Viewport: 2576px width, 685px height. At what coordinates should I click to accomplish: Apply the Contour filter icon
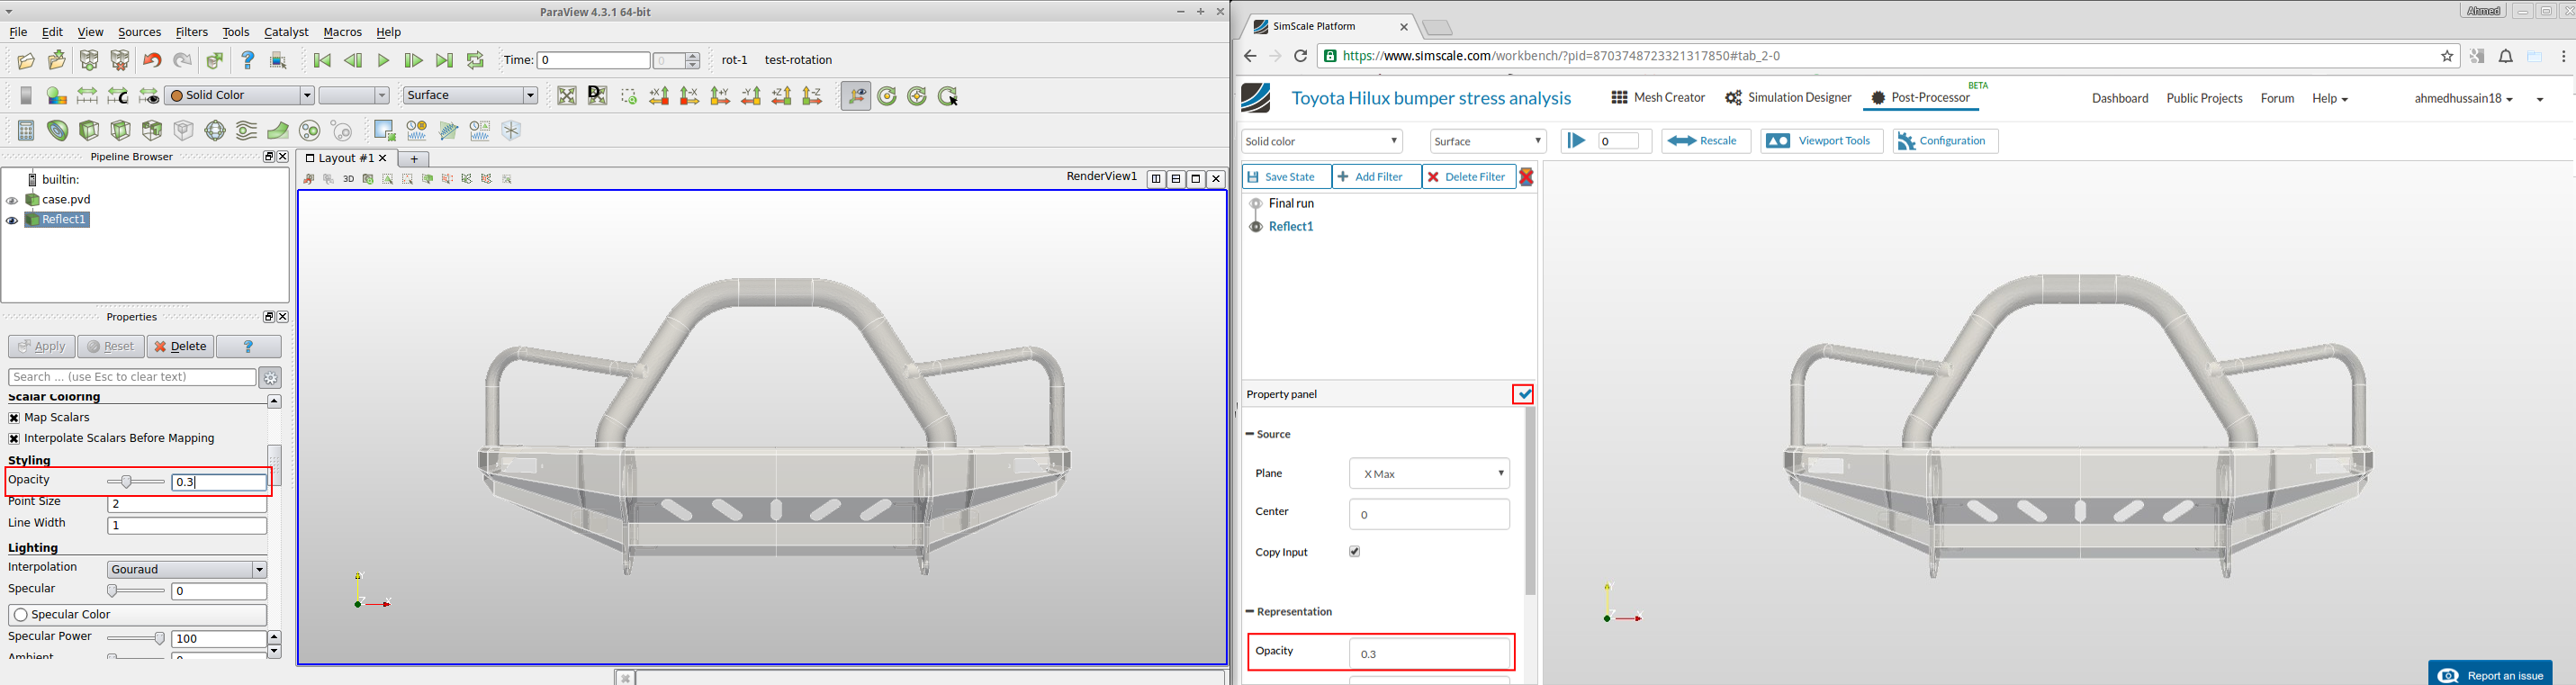(x=58, y=130)
